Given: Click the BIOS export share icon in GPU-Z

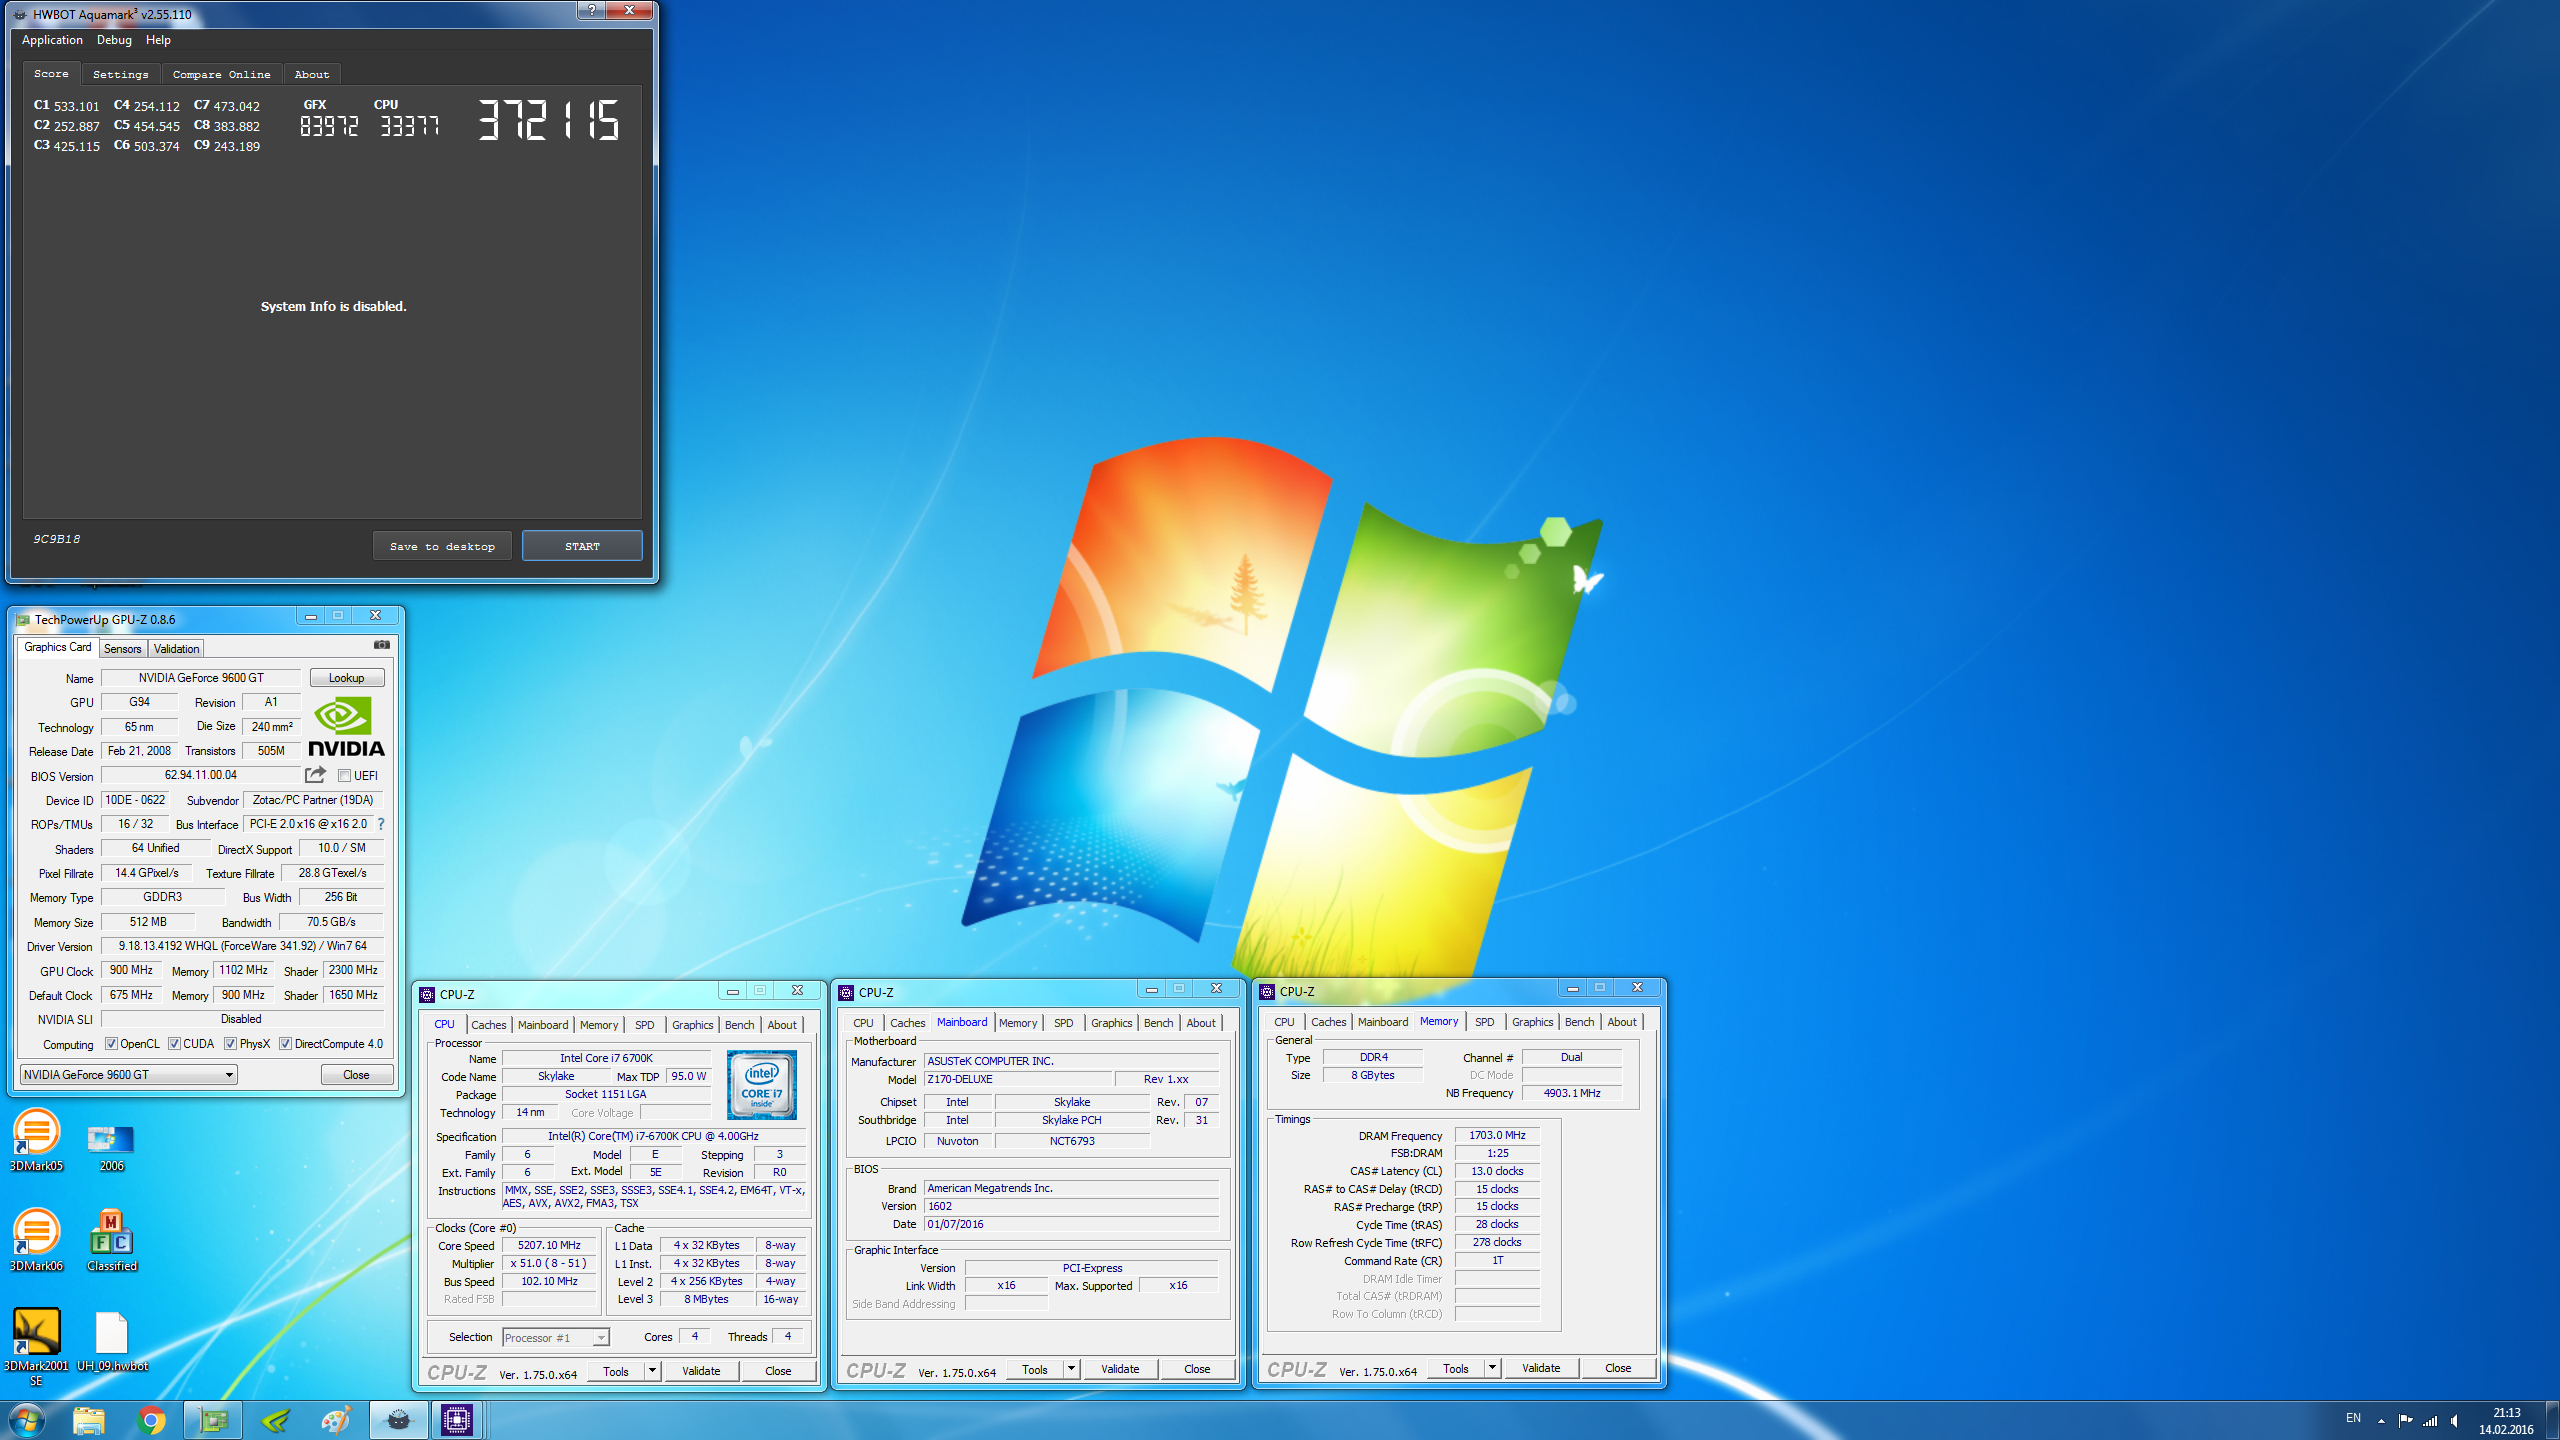Looking at the screenshot, I should pos(315,775).
